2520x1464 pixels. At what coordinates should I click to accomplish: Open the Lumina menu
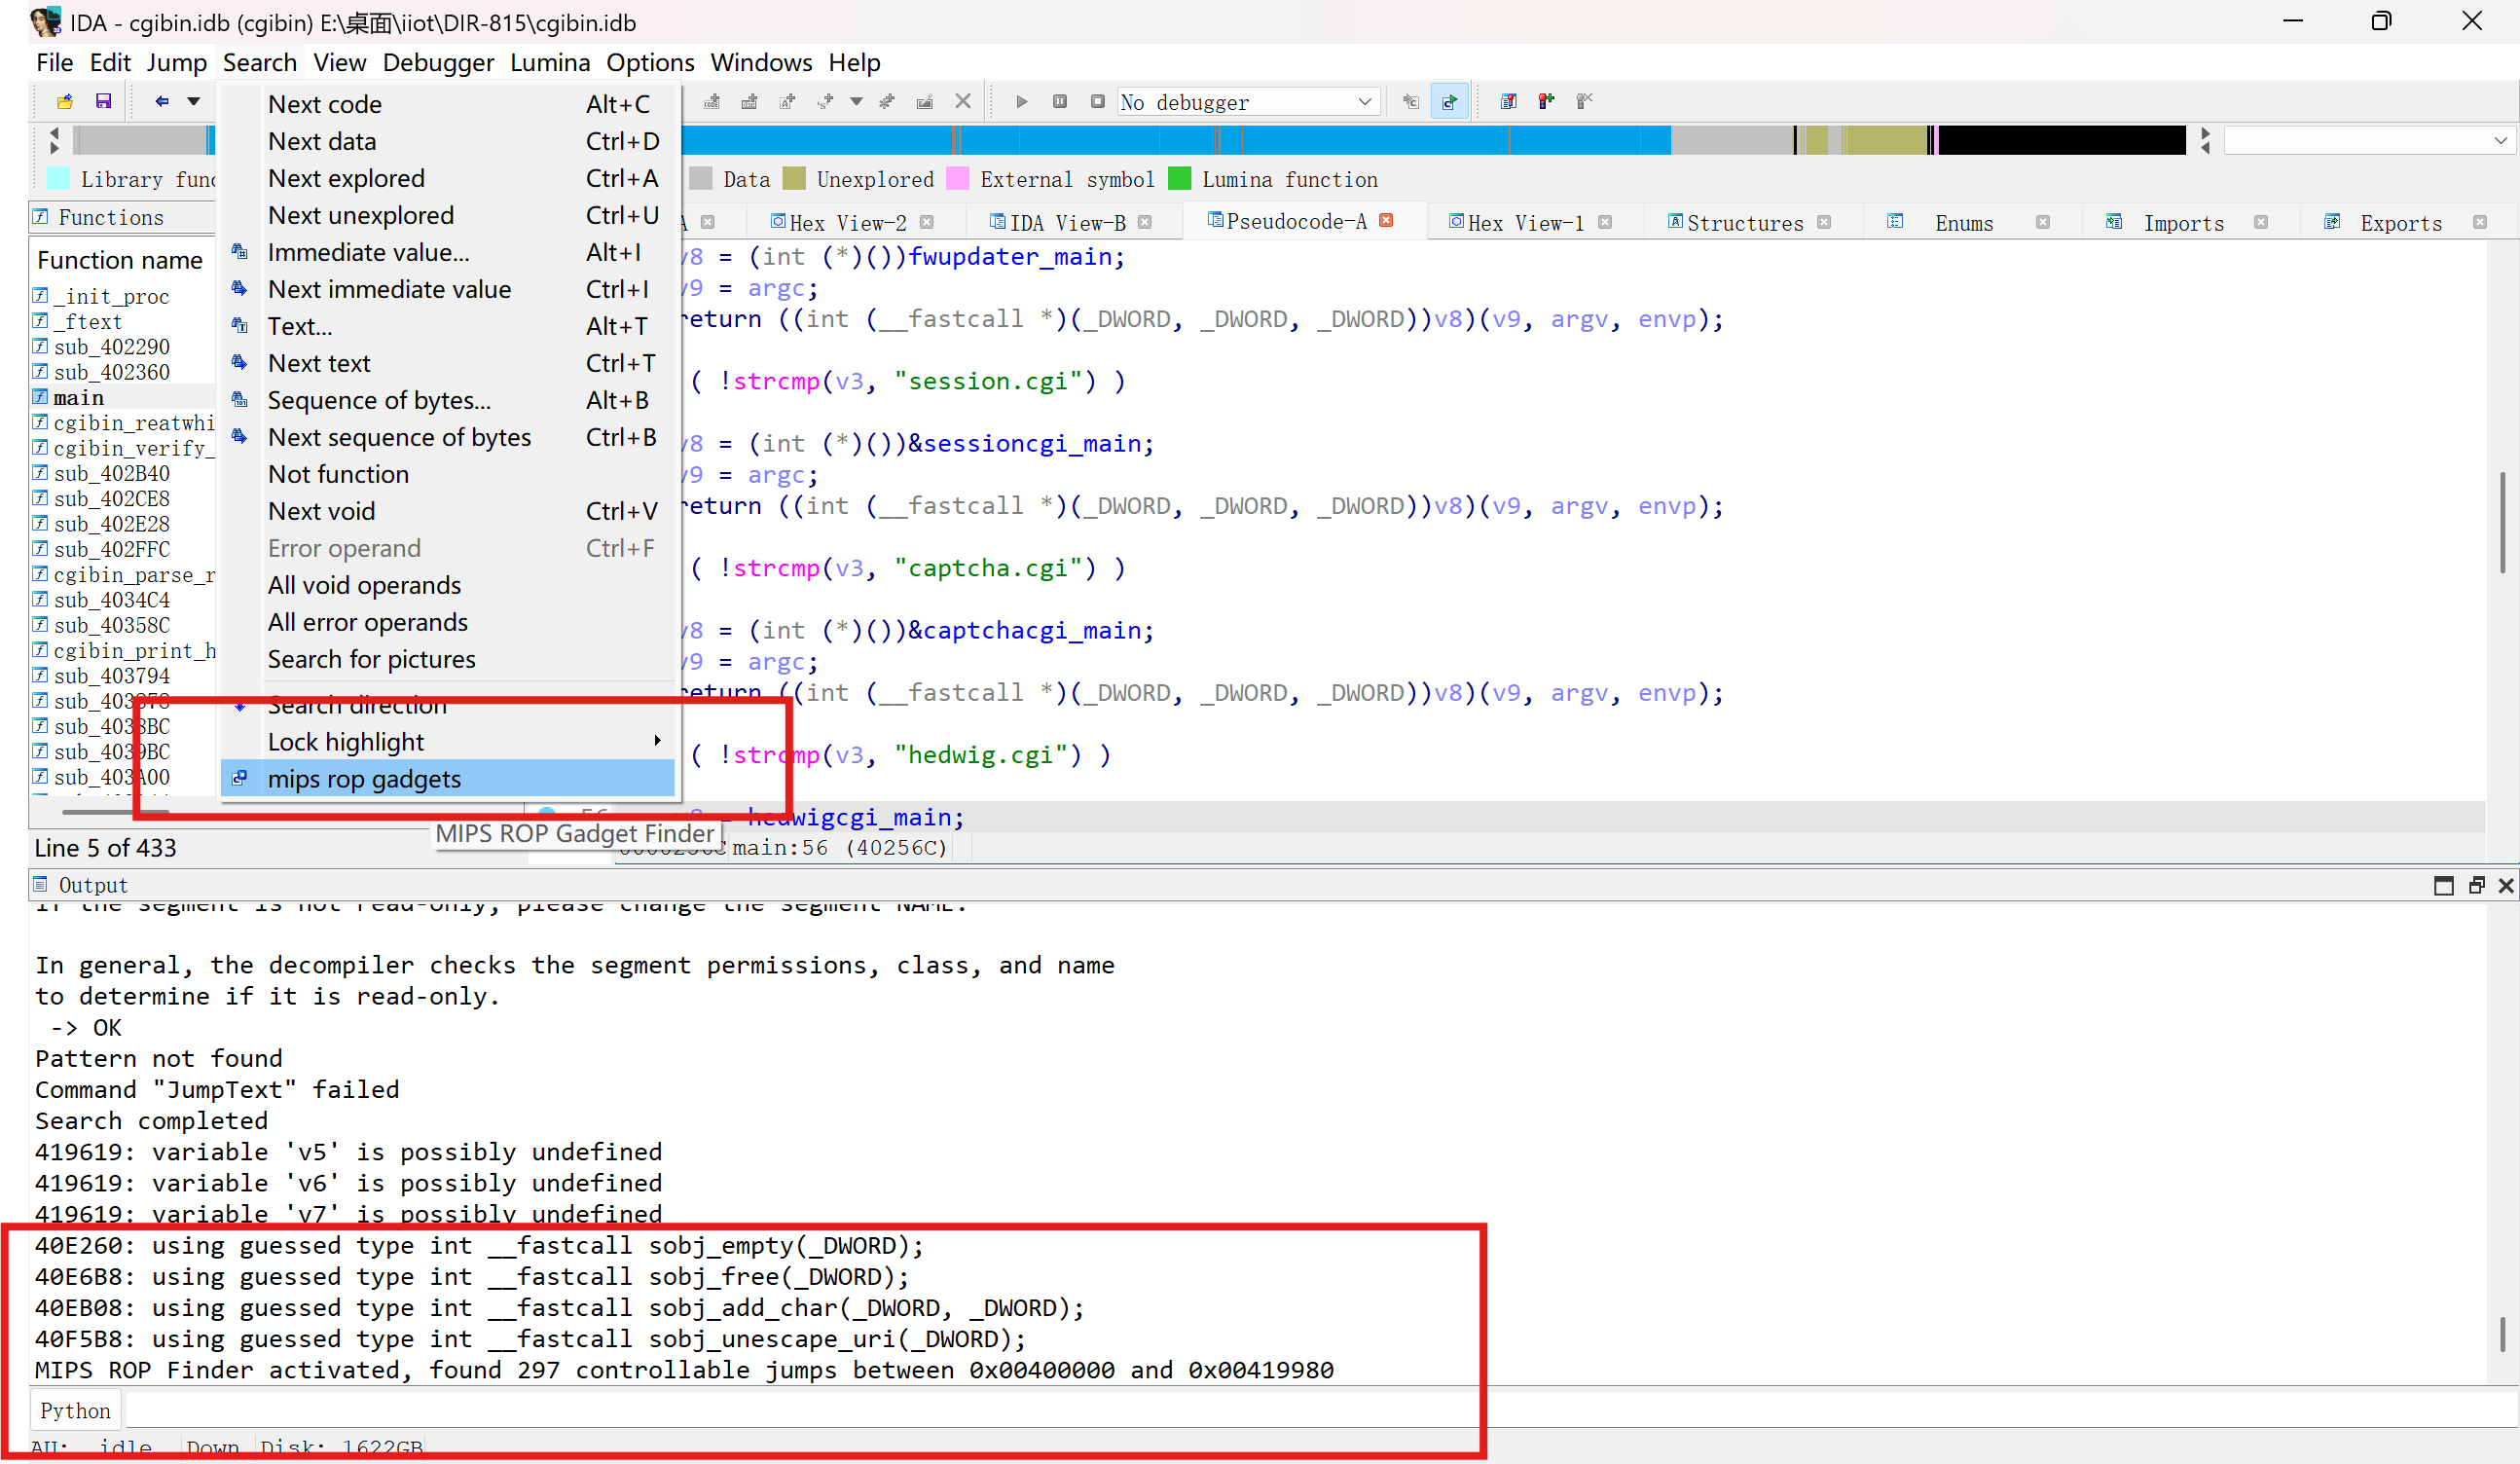coord(550,62)
